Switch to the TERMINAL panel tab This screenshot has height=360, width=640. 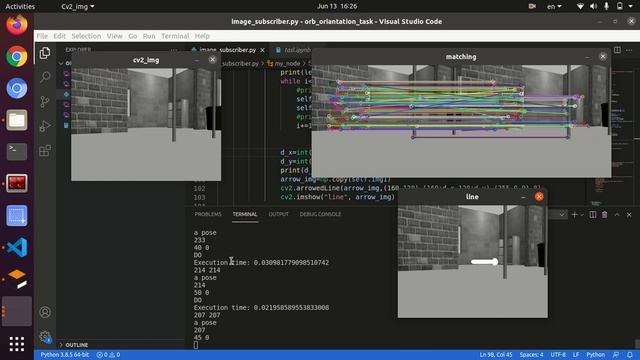245,214
